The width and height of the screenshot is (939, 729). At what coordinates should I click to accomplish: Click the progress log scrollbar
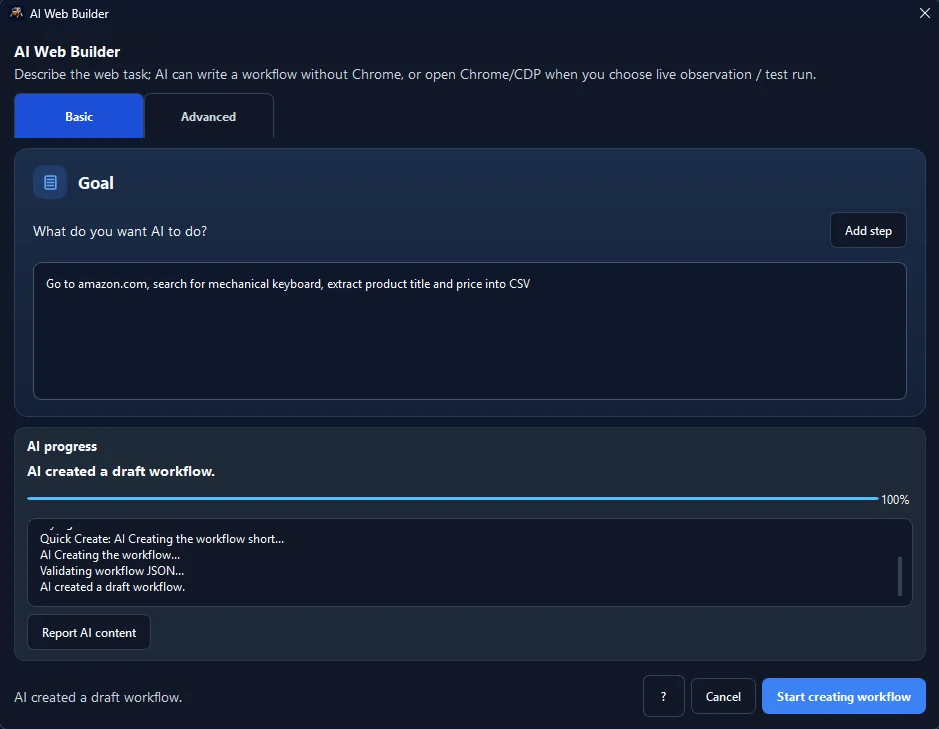click(x=899, y=576)
